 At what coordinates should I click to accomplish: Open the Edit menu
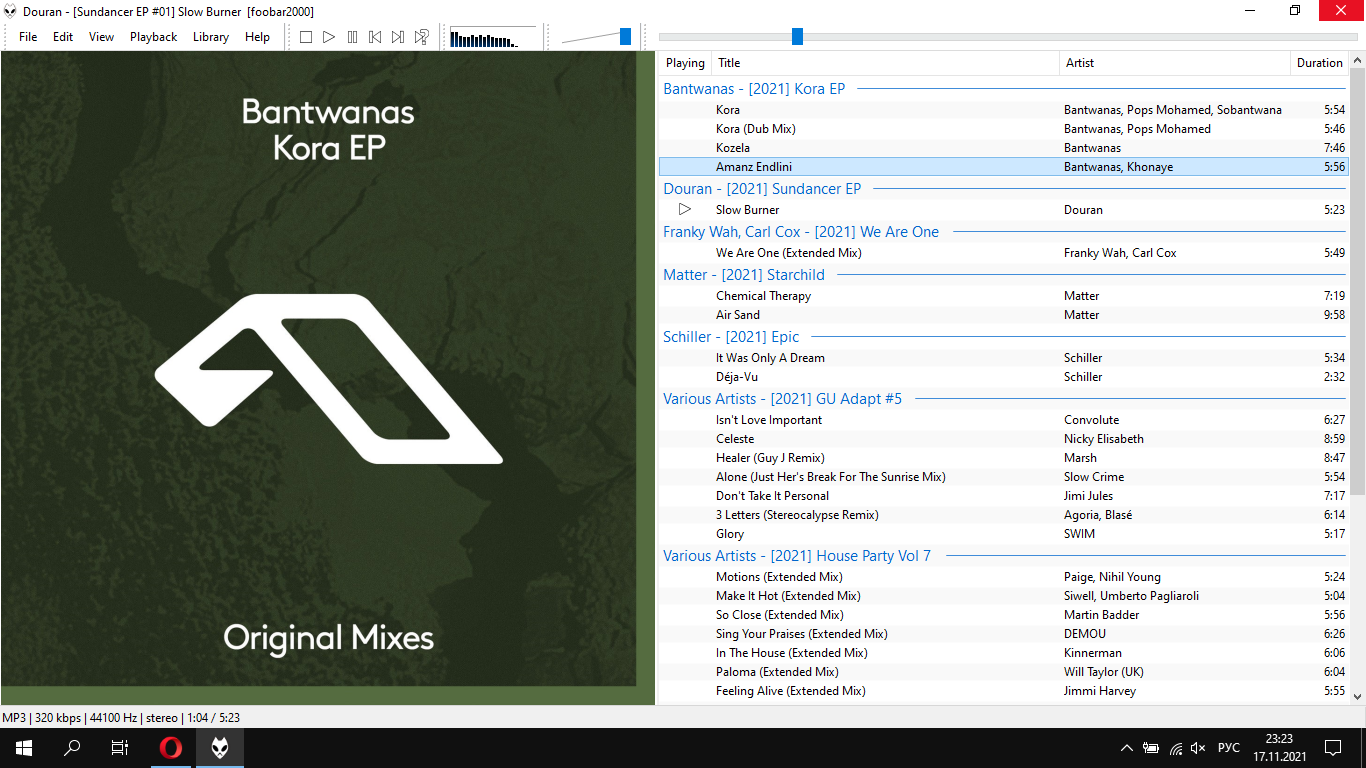pos(63,37)
